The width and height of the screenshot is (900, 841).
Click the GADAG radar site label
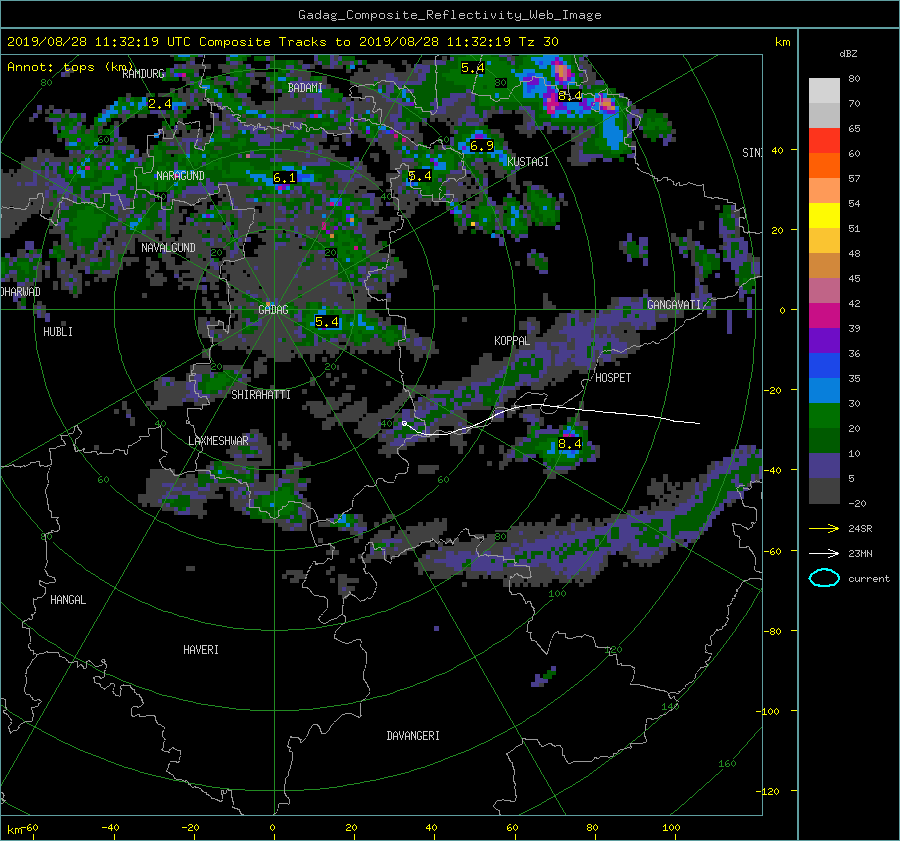pyautogui.click(x=273, y=310)
